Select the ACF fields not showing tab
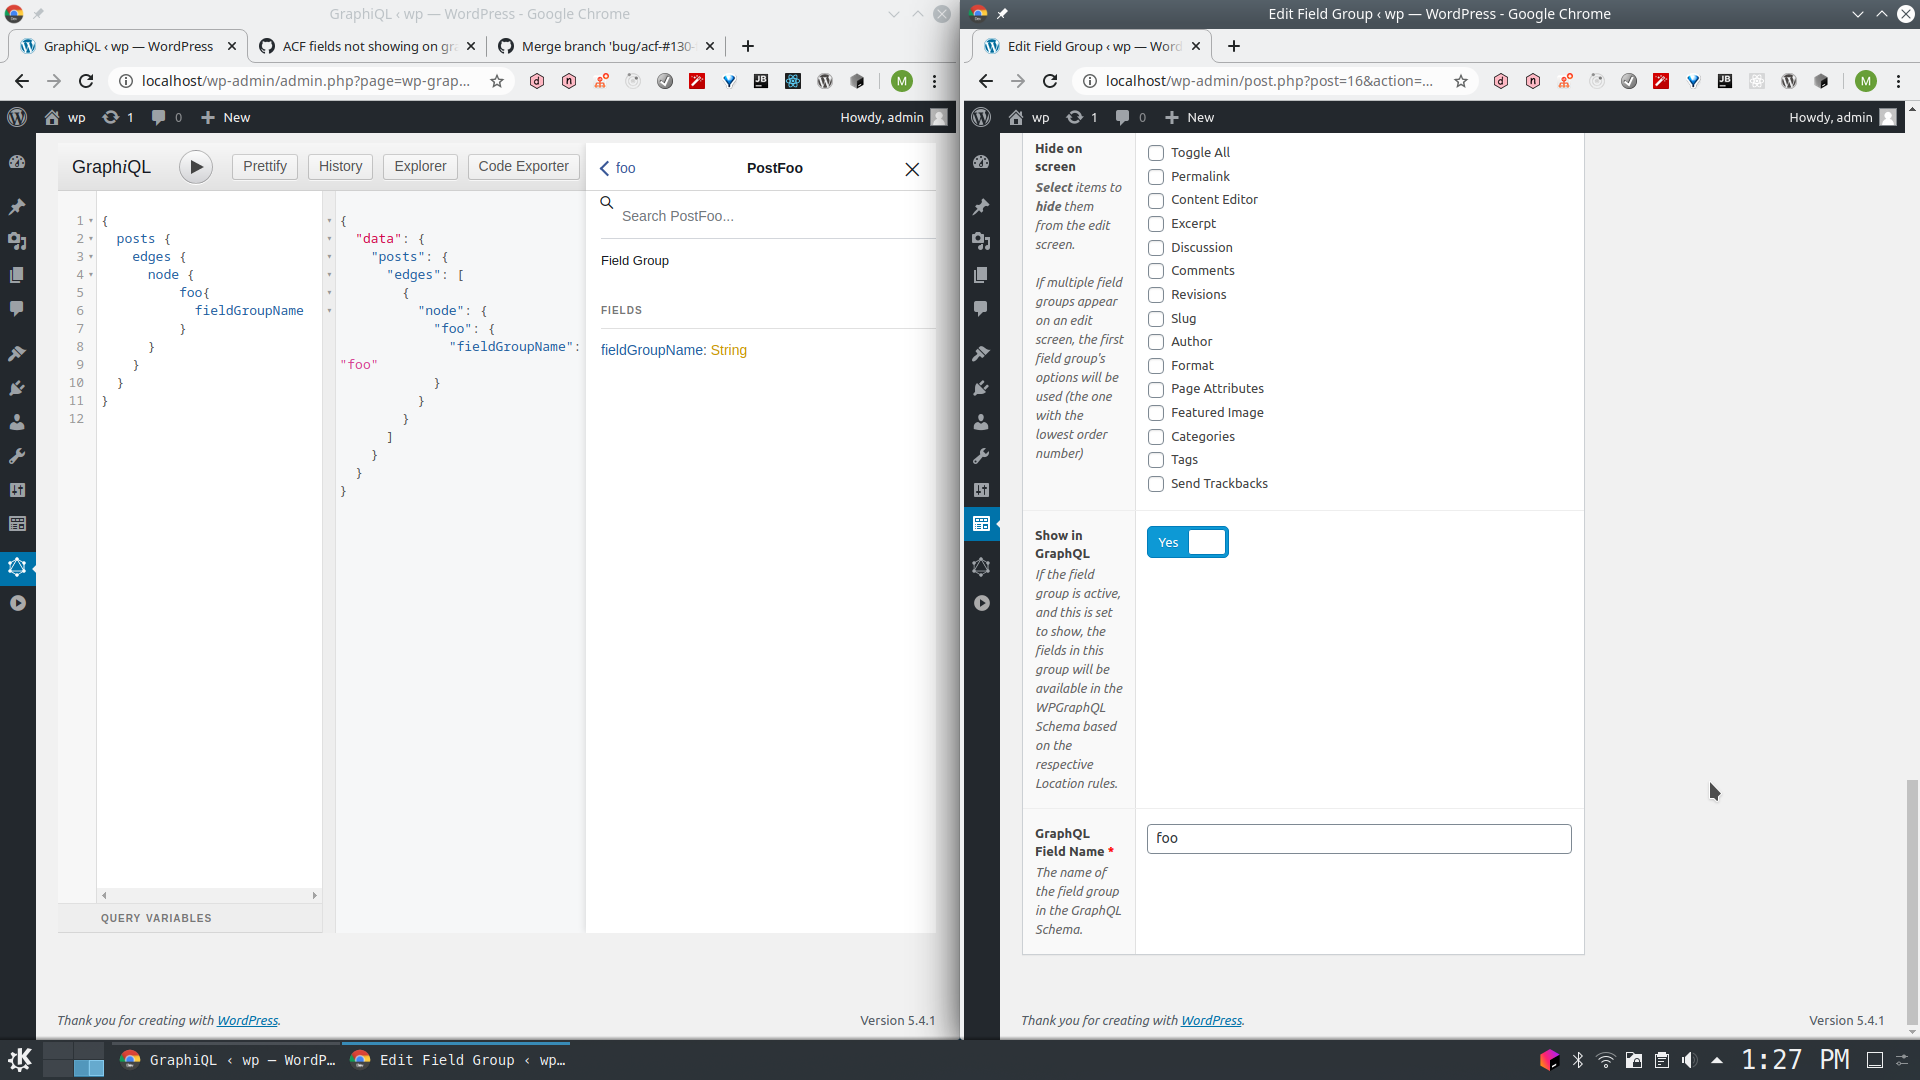 point(360,46)
